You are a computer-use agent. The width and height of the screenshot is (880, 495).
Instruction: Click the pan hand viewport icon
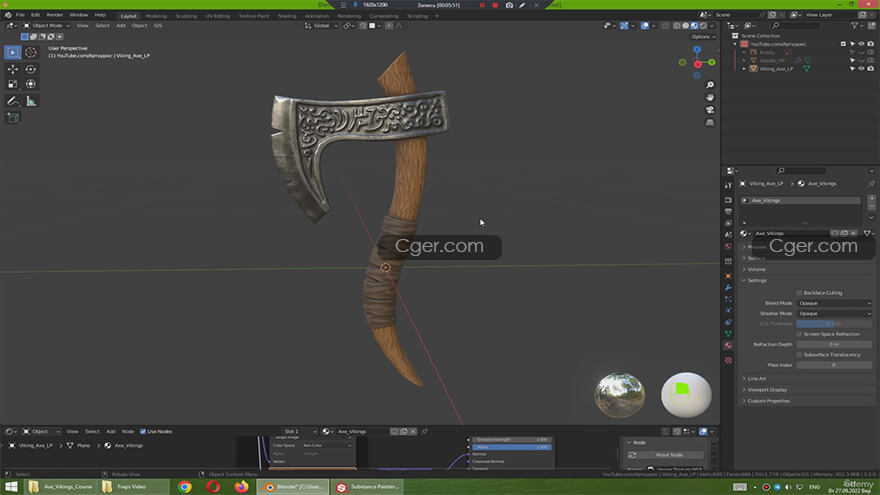[x=709, y=96]
